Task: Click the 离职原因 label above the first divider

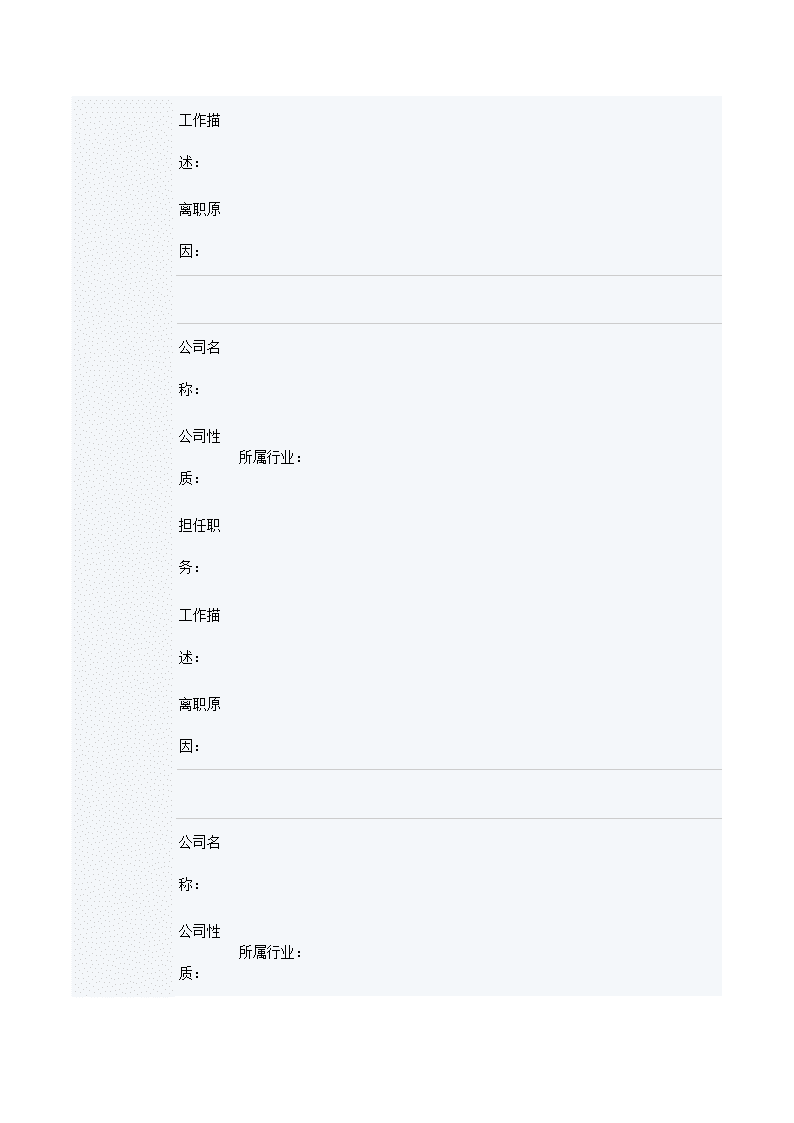Action: click(199, 230)
